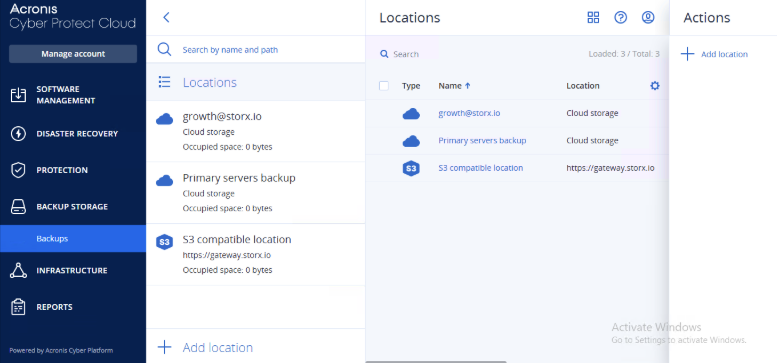
Task: Open Software Management menu section
Action: [73, 95]
